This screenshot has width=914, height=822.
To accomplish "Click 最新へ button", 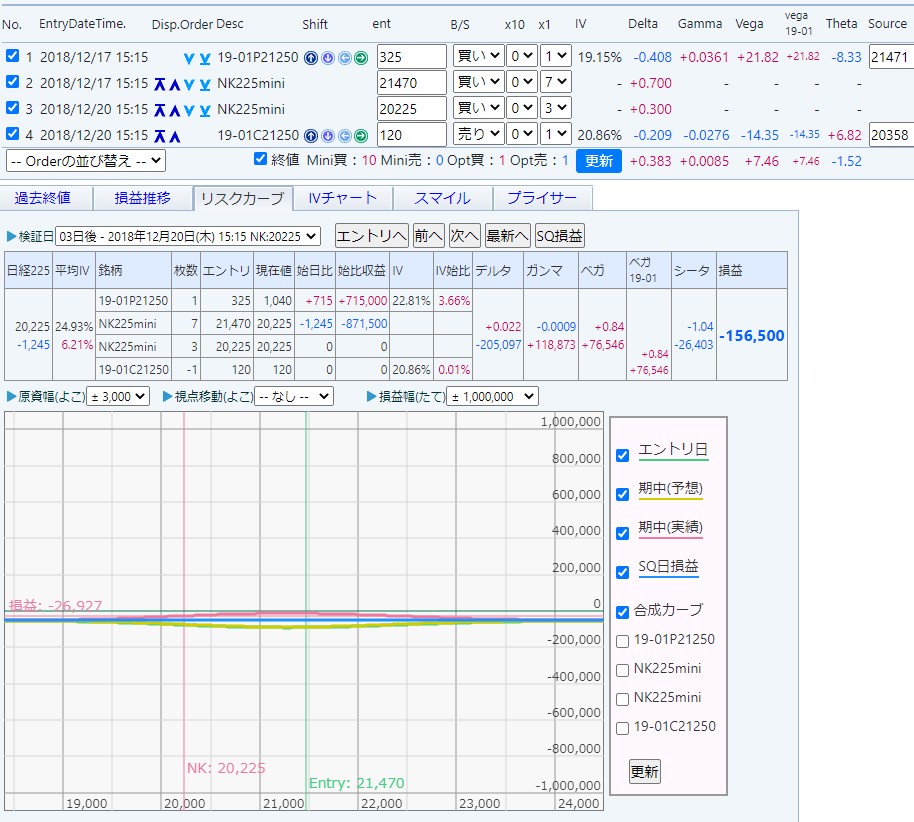I will 507,236.
